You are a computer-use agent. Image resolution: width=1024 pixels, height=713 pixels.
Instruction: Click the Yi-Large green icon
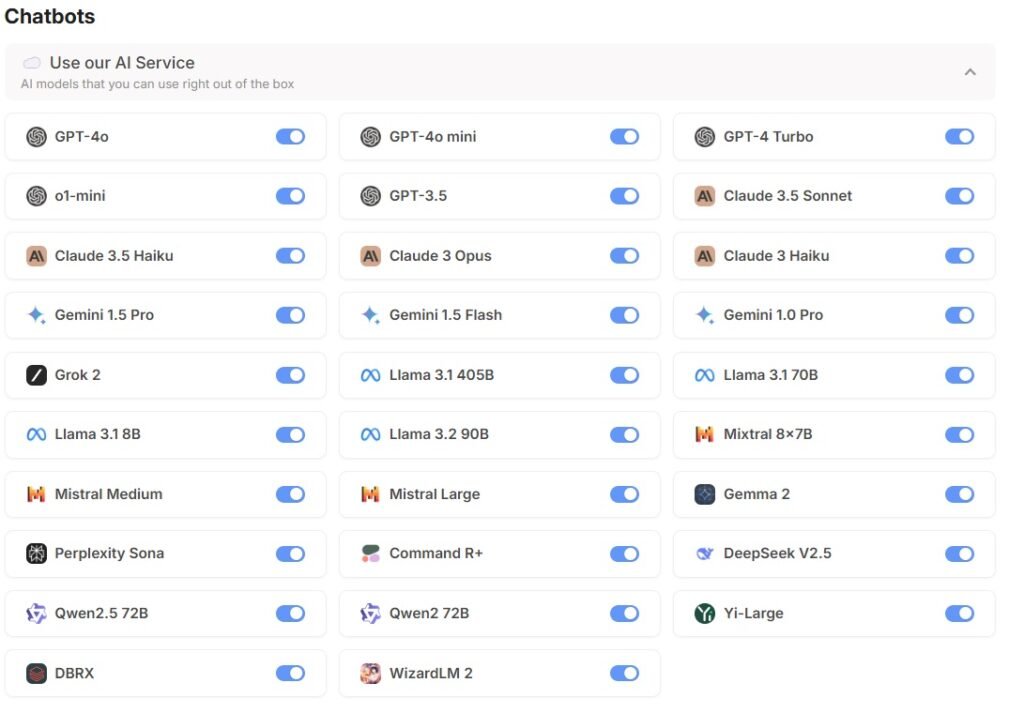click(705, 614)
